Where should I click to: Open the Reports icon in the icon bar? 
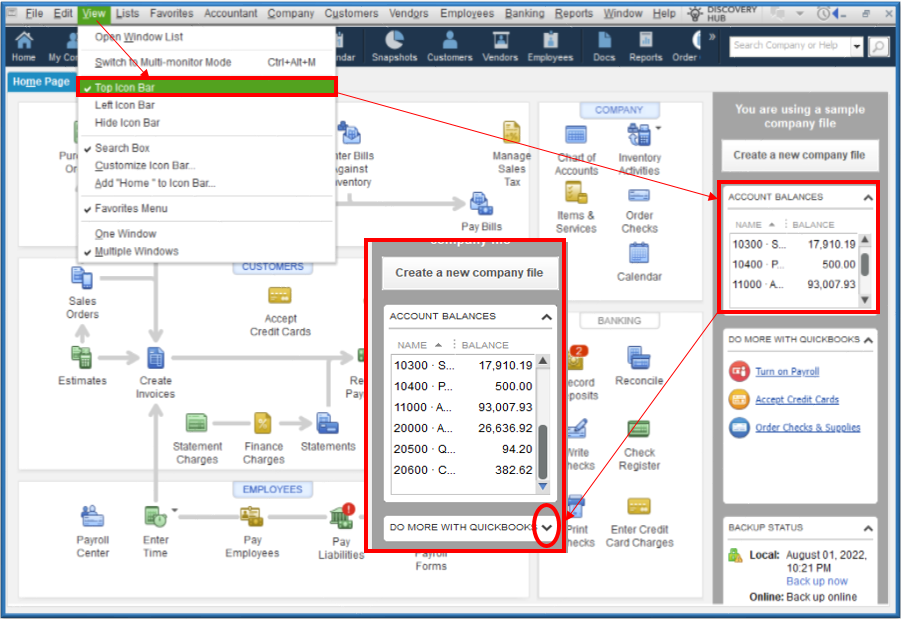click(645, 47)
